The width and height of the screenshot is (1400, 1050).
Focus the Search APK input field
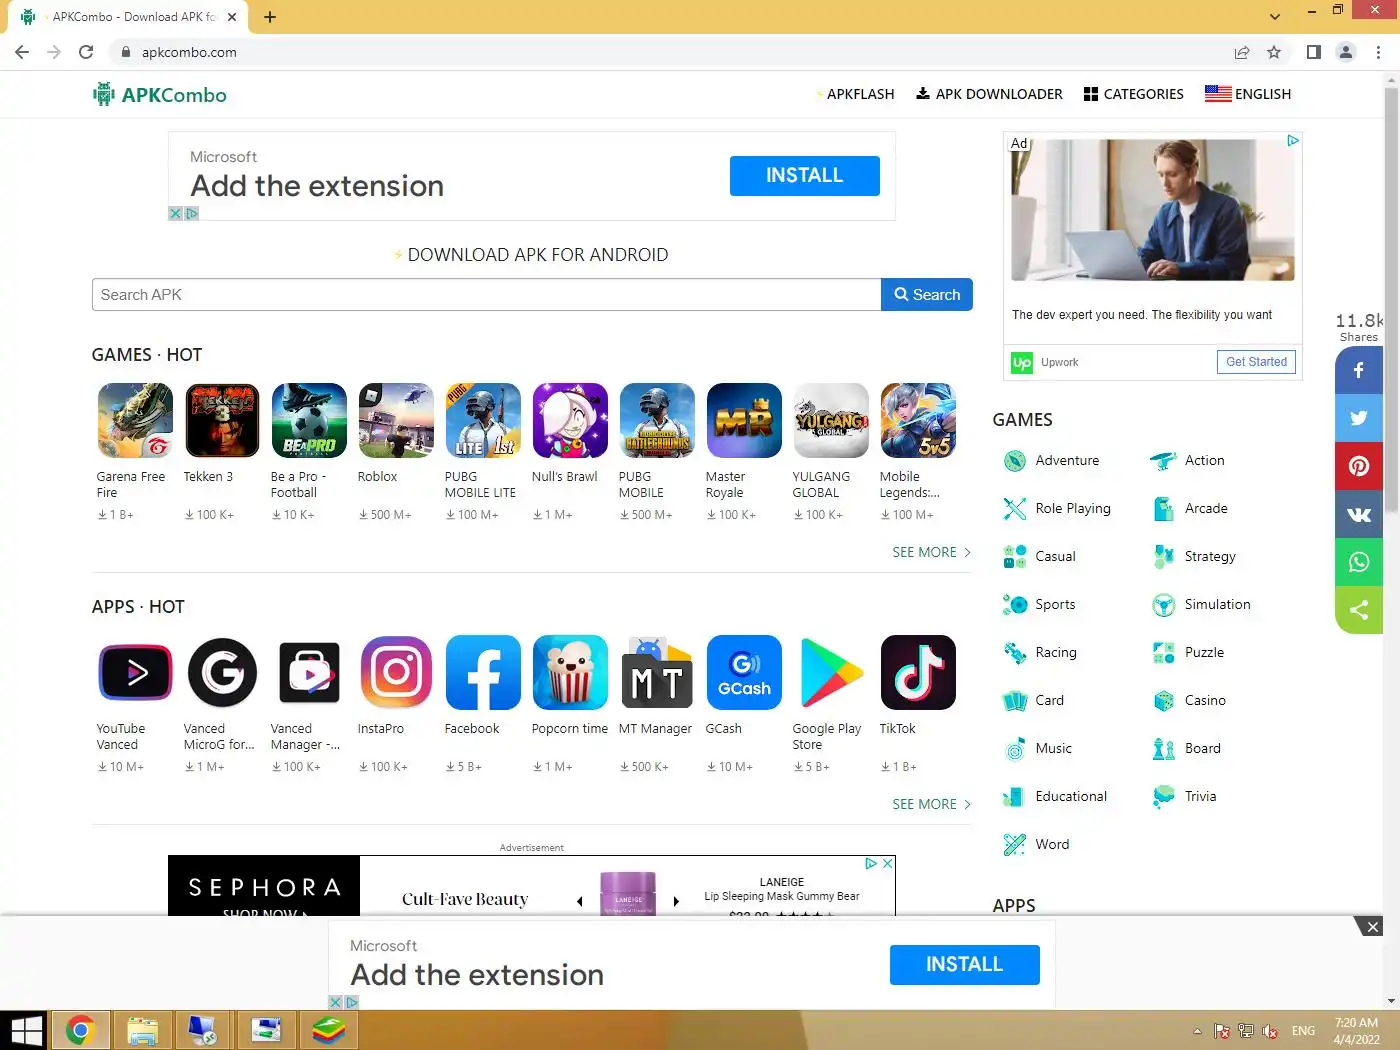486,295
